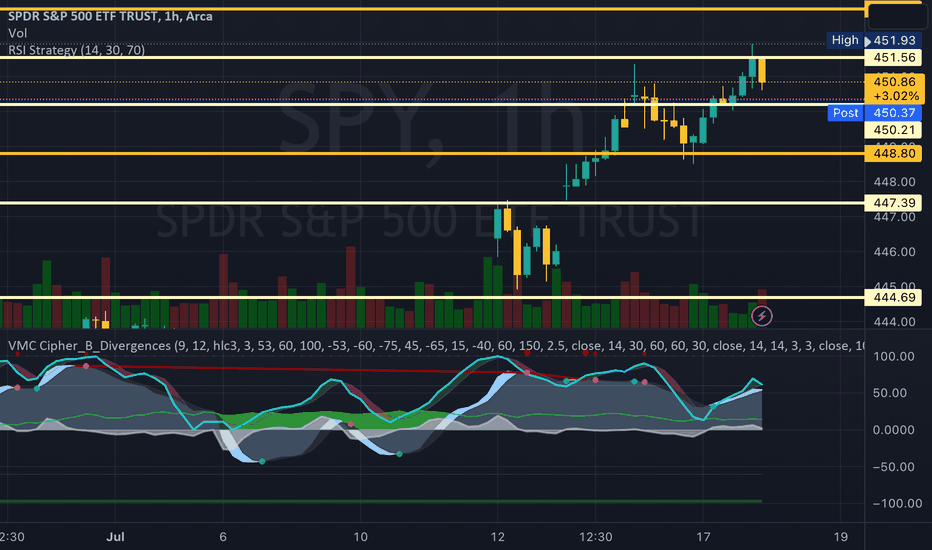Click the 19 date on time axis

point(840,537)
